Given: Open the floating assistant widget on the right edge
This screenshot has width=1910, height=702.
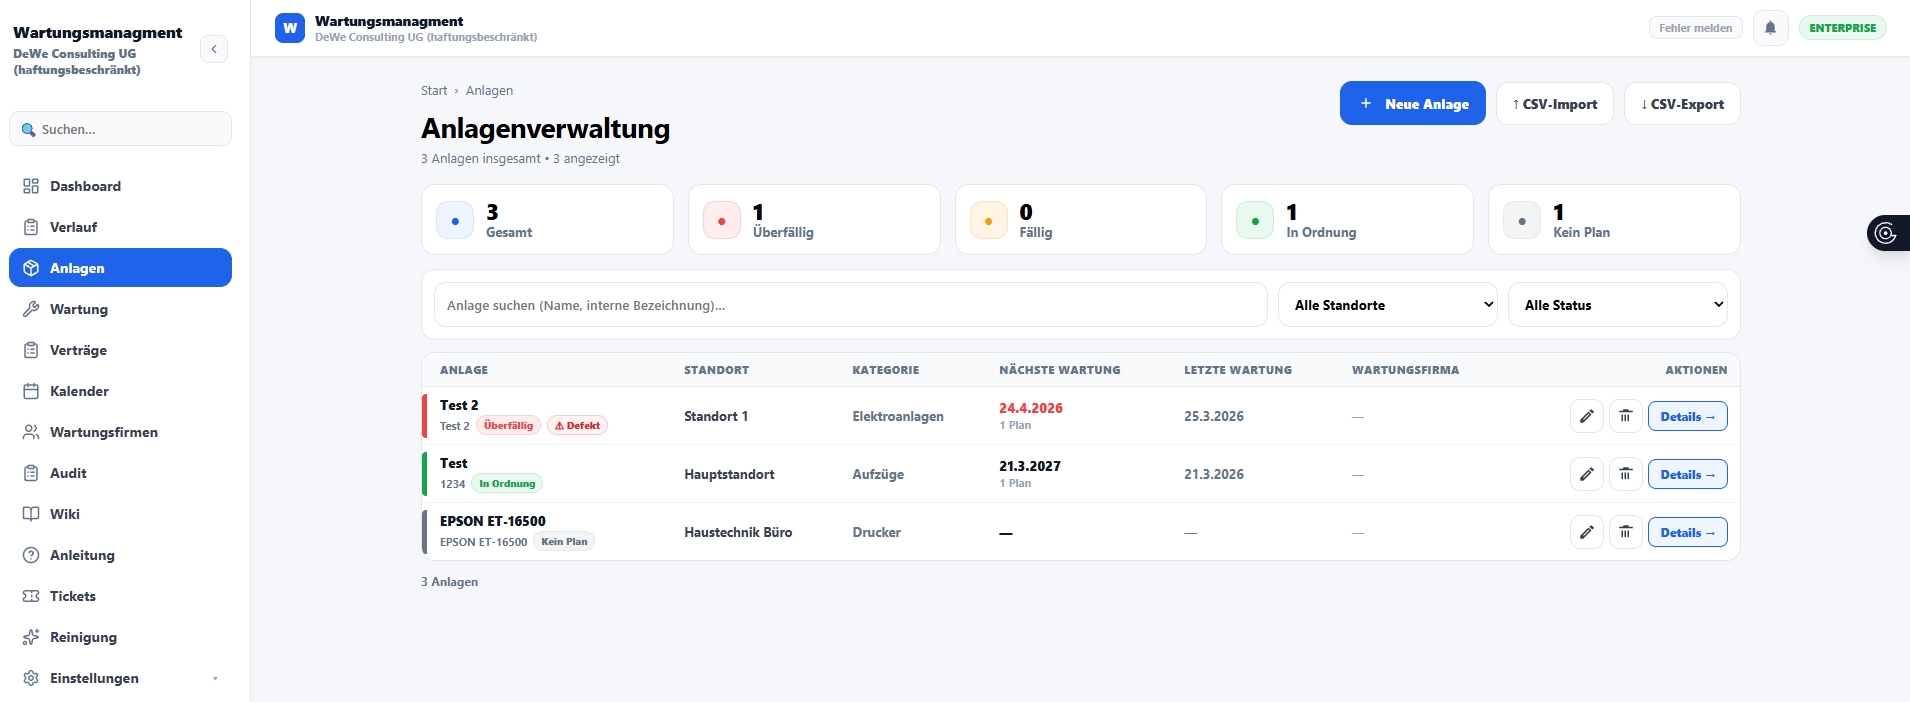Looking at the screenshot, I should (1887, 233).
